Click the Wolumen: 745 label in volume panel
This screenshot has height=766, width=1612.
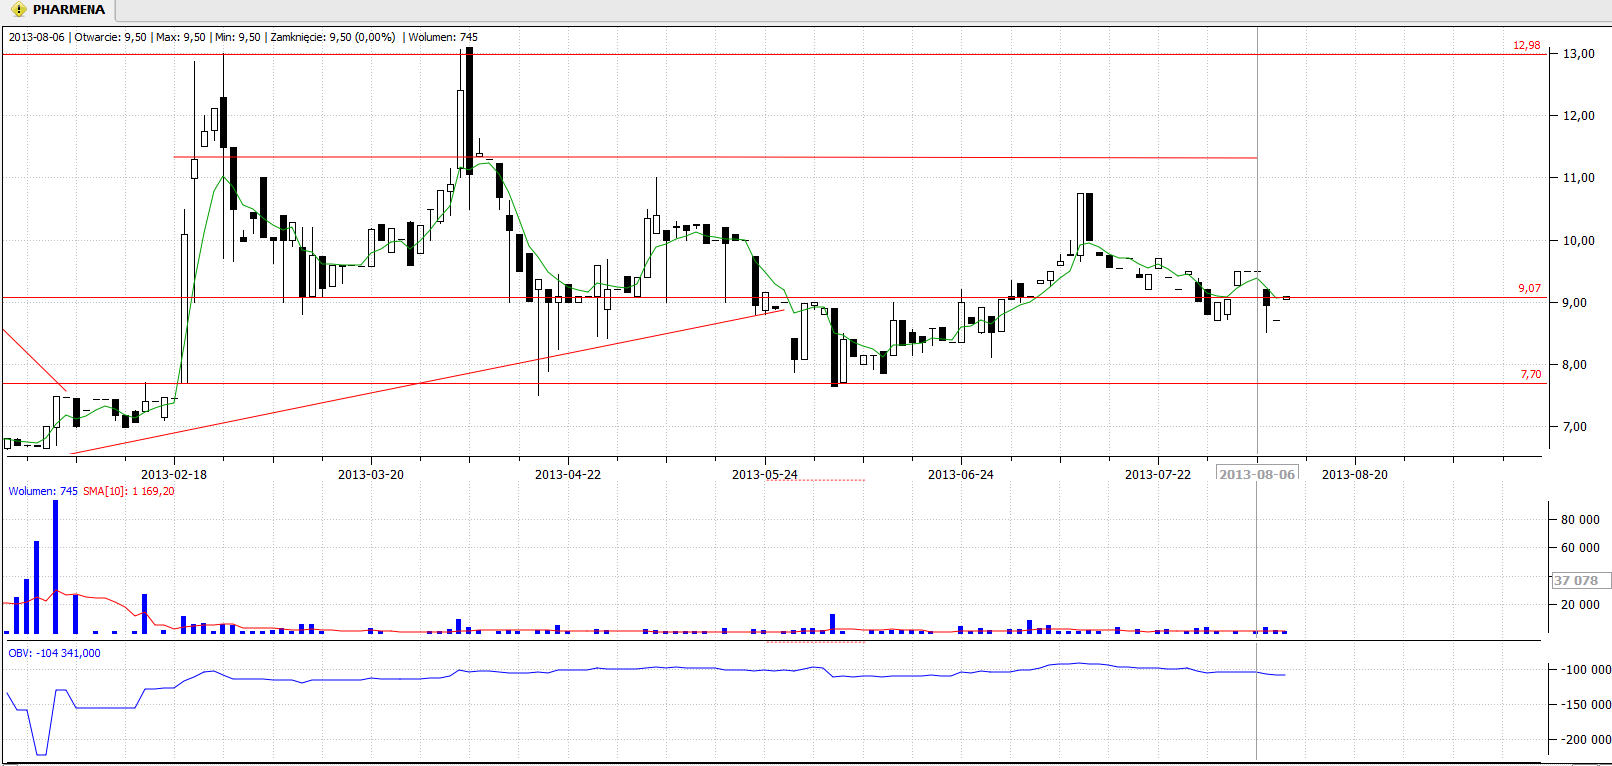(x=43, y=491)
